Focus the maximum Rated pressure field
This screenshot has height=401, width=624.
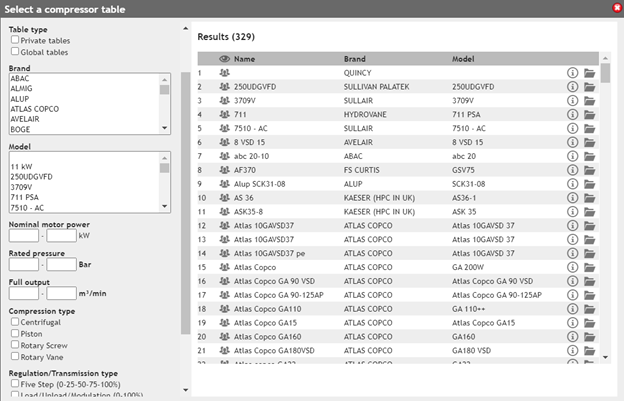click(61, 264)
